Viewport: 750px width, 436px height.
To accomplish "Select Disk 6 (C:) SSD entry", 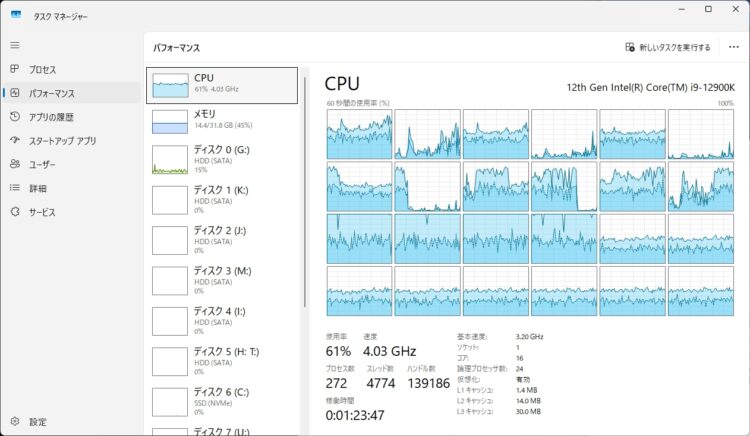I will pyautogui.click(x=222, y=400).
